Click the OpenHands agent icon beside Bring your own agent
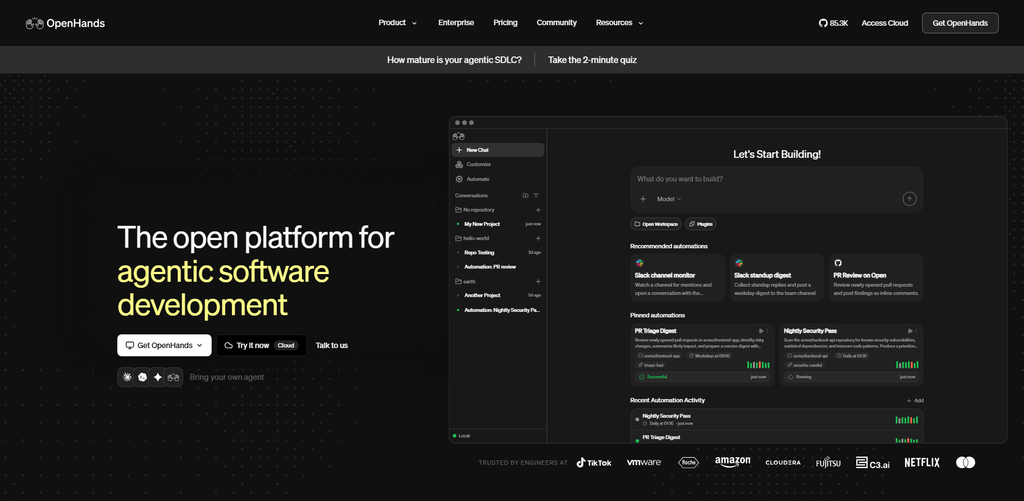The height and width of the screenshot is (501, 1024). [x=173, y=377]
